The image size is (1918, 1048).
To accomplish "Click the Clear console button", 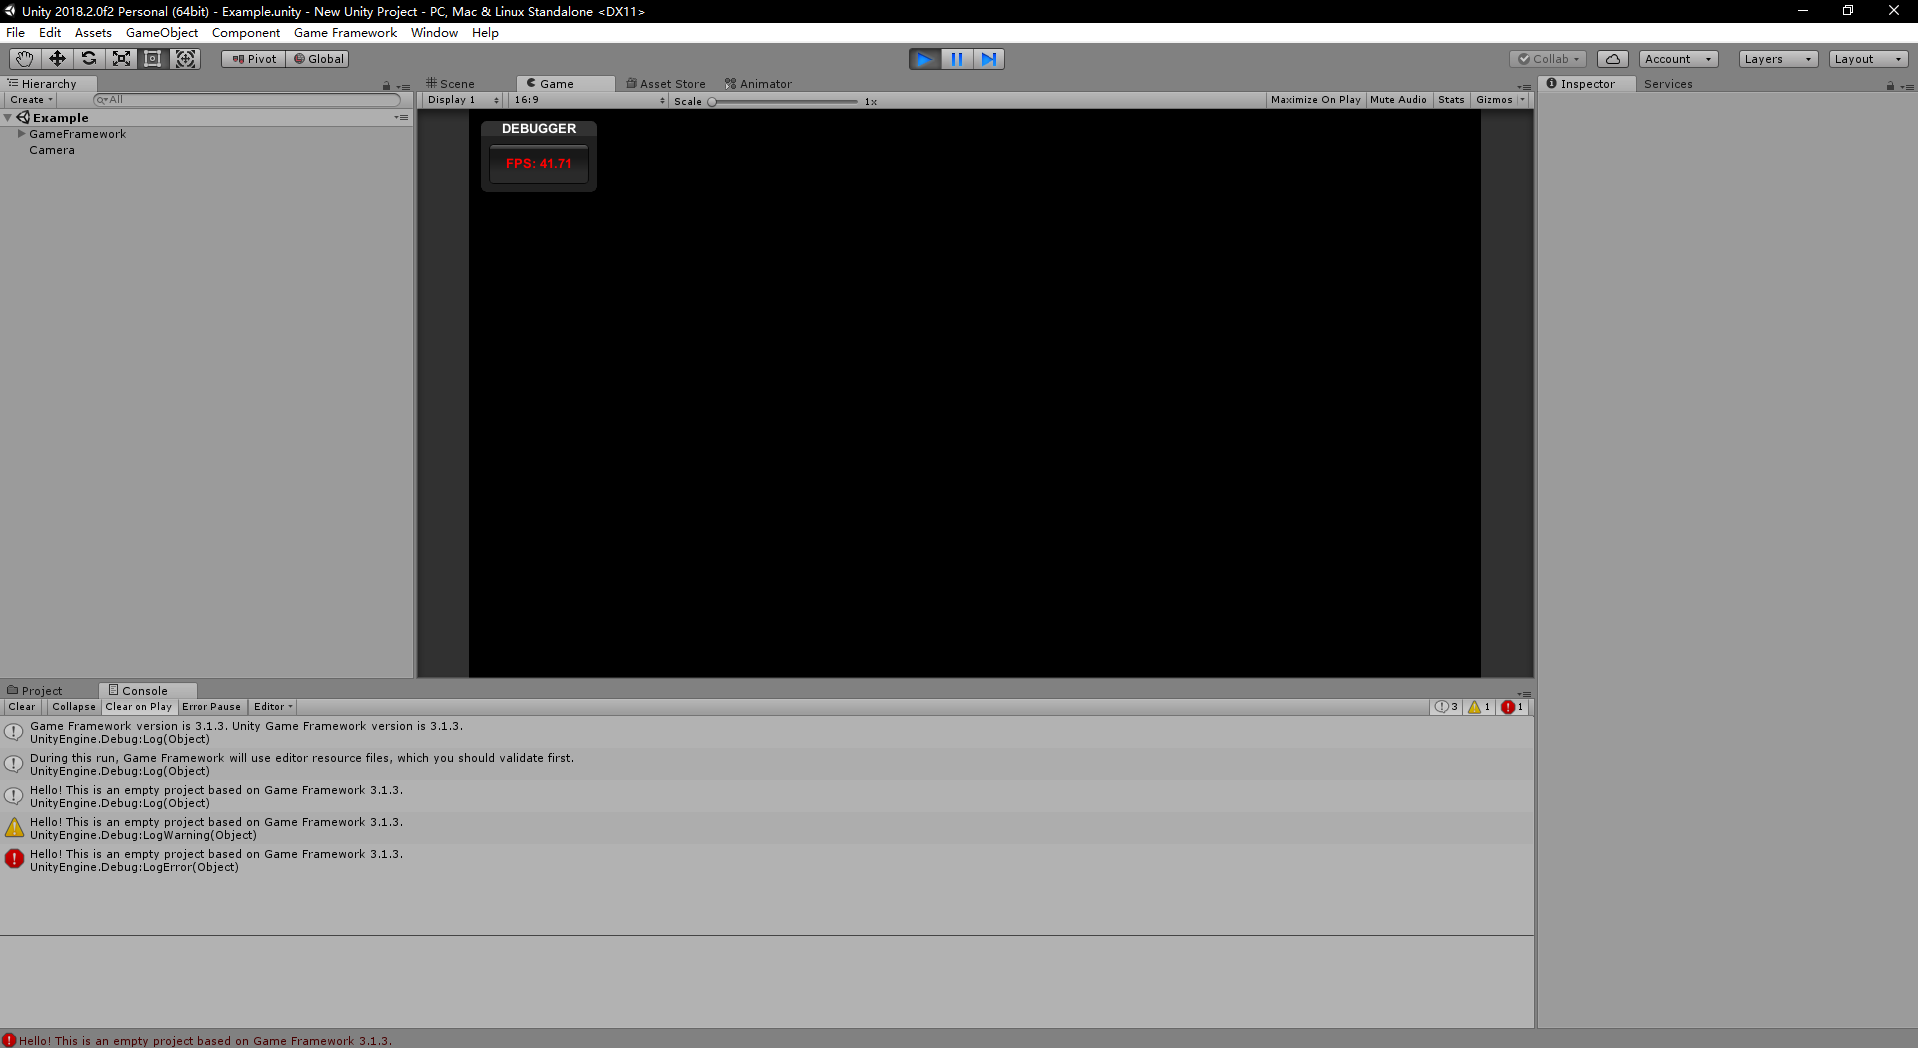I will 22,707.
